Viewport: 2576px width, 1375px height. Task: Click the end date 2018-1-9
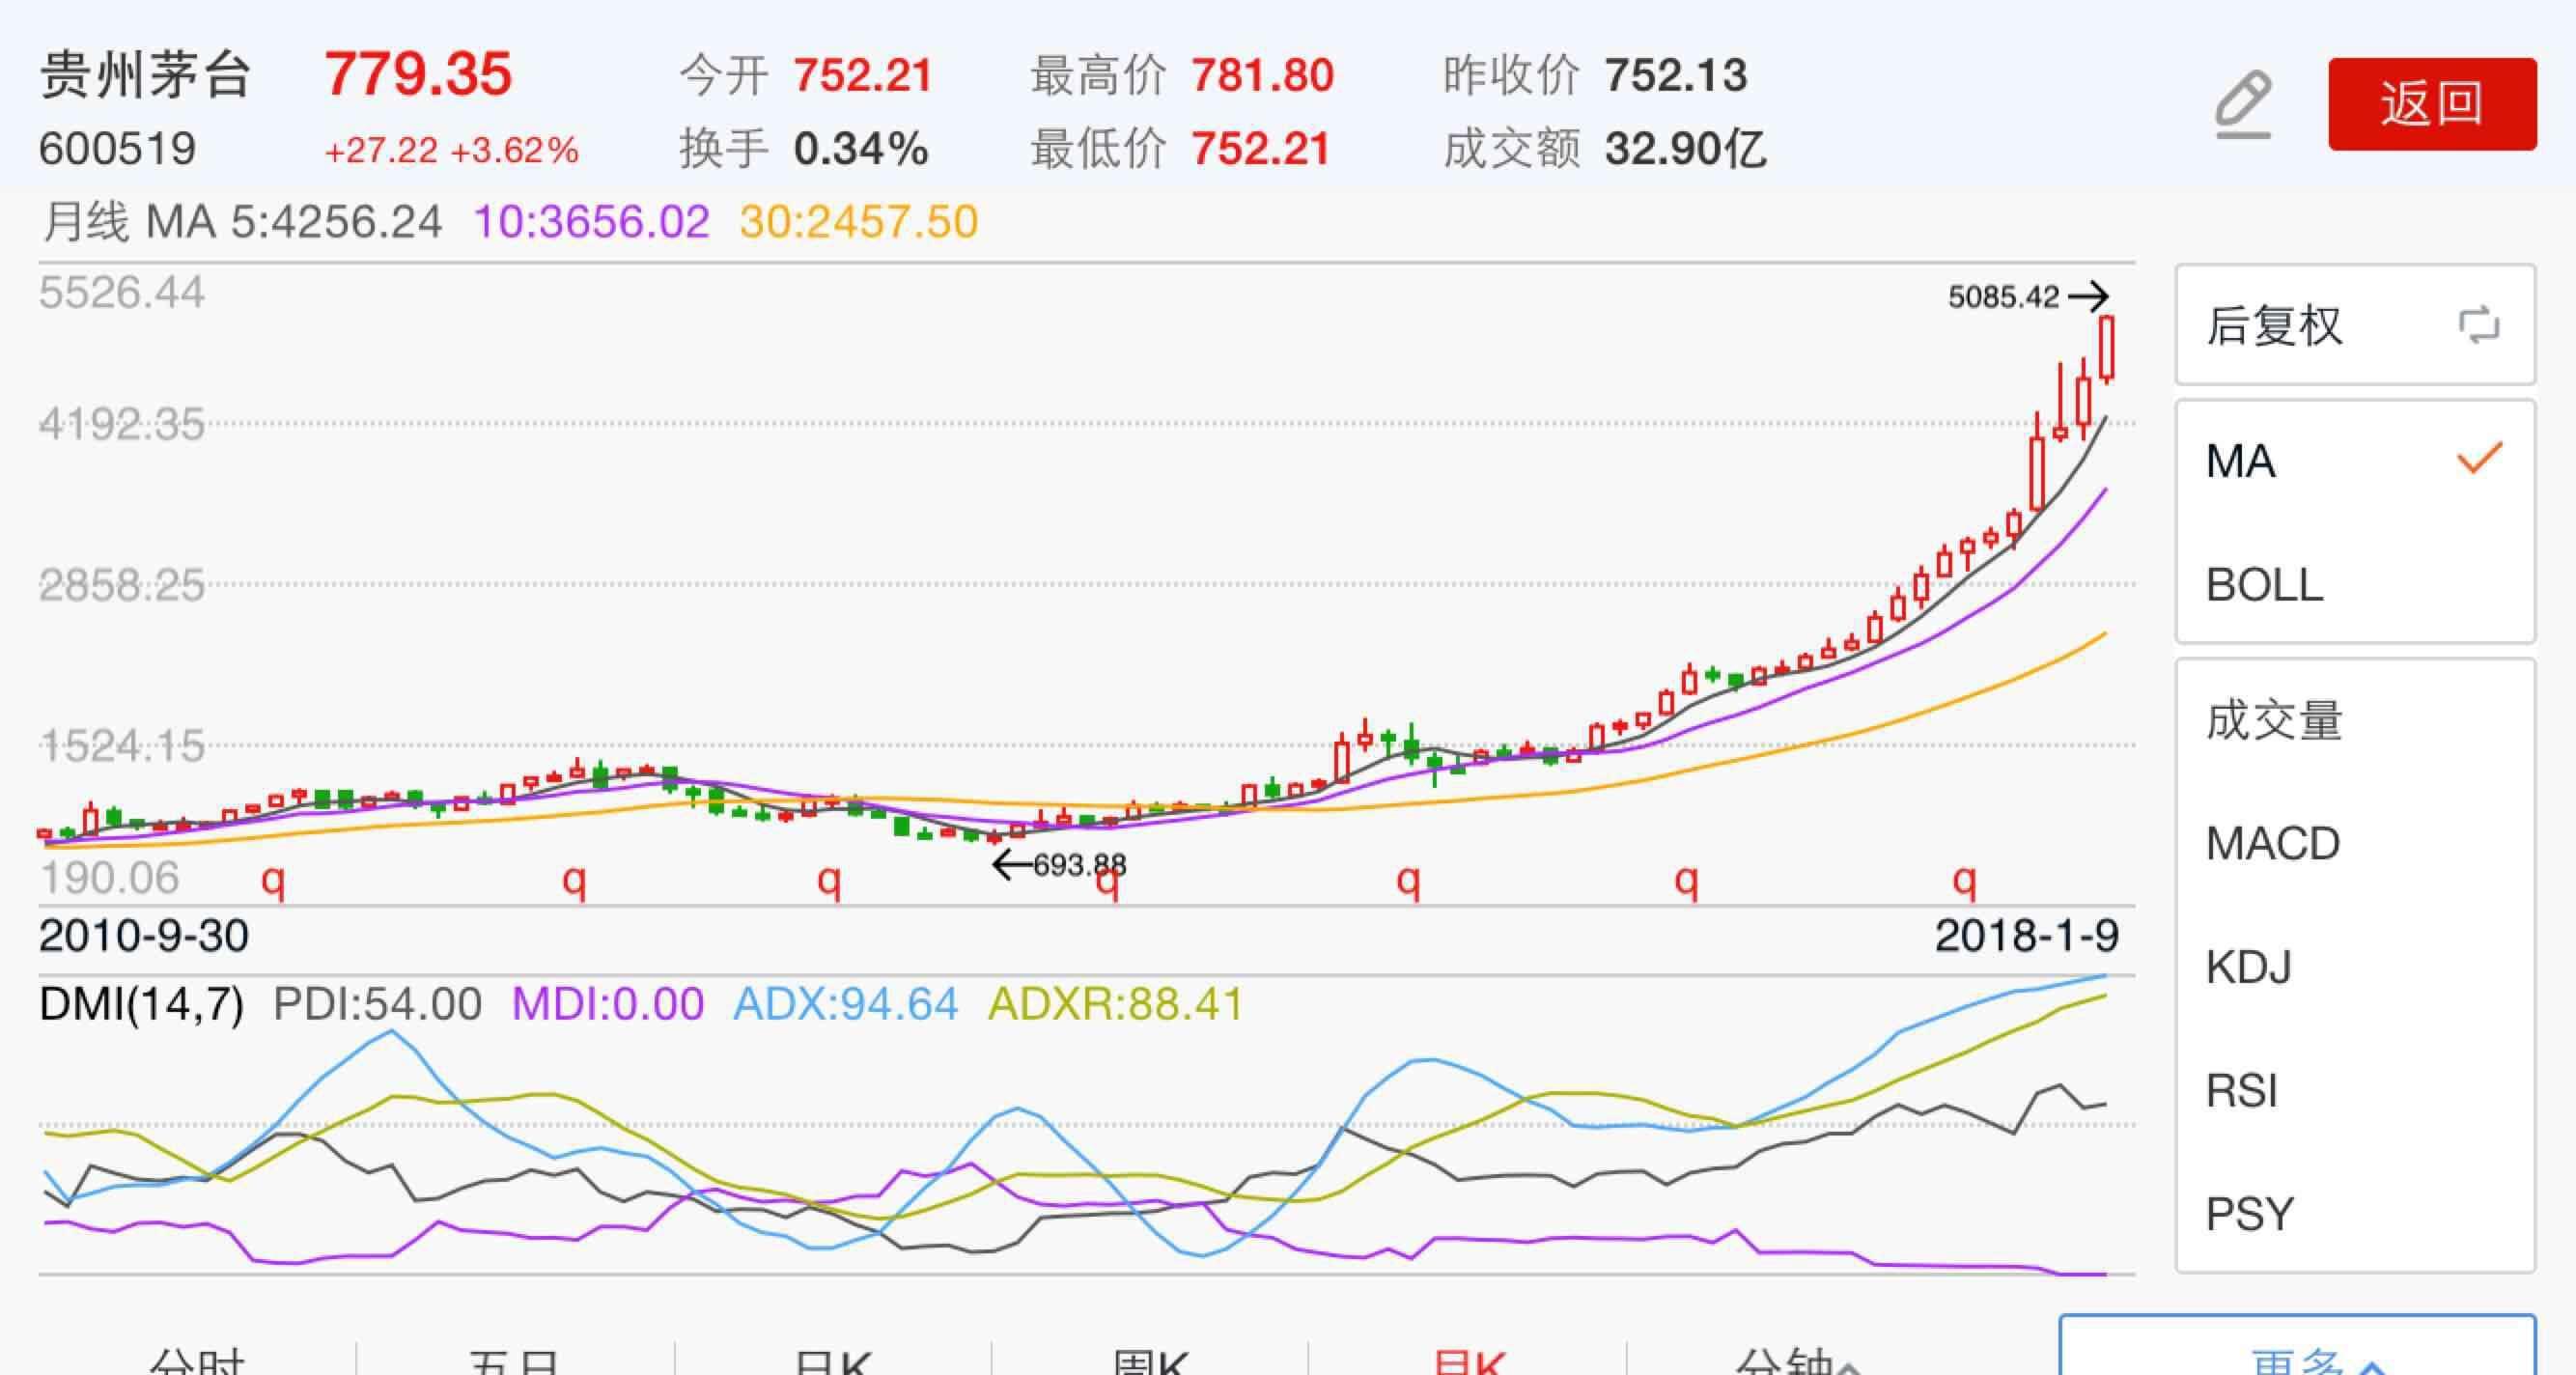click(x=2026, y=936)
